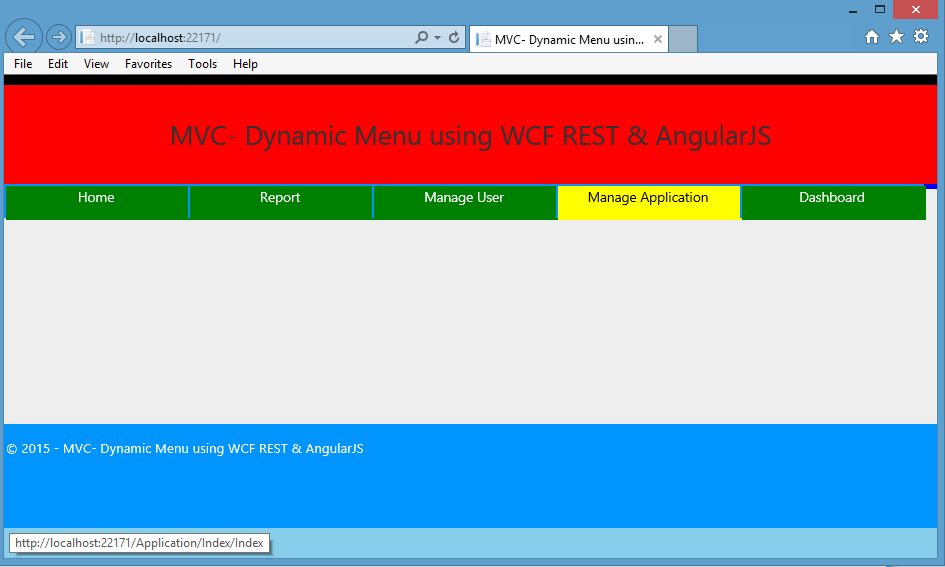Open the browser Home page icon
Screen dimensions: 945x567
pos(871,37)
